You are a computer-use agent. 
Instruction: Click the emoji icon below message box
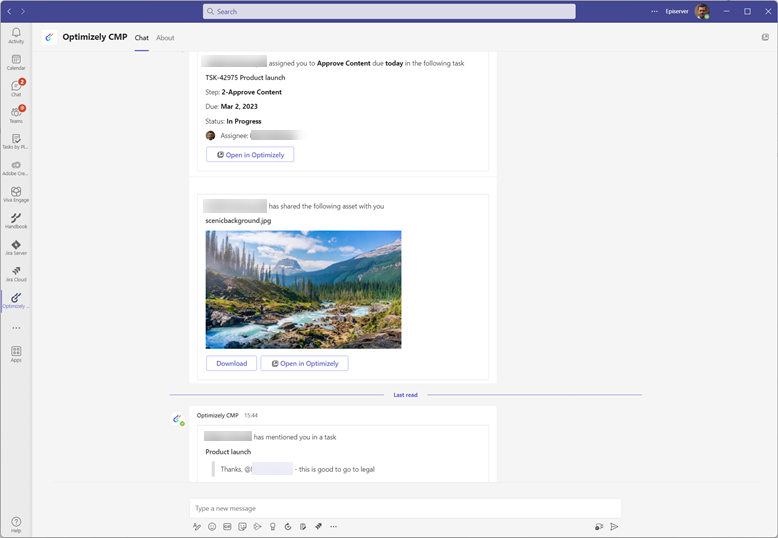coord(212,526)
